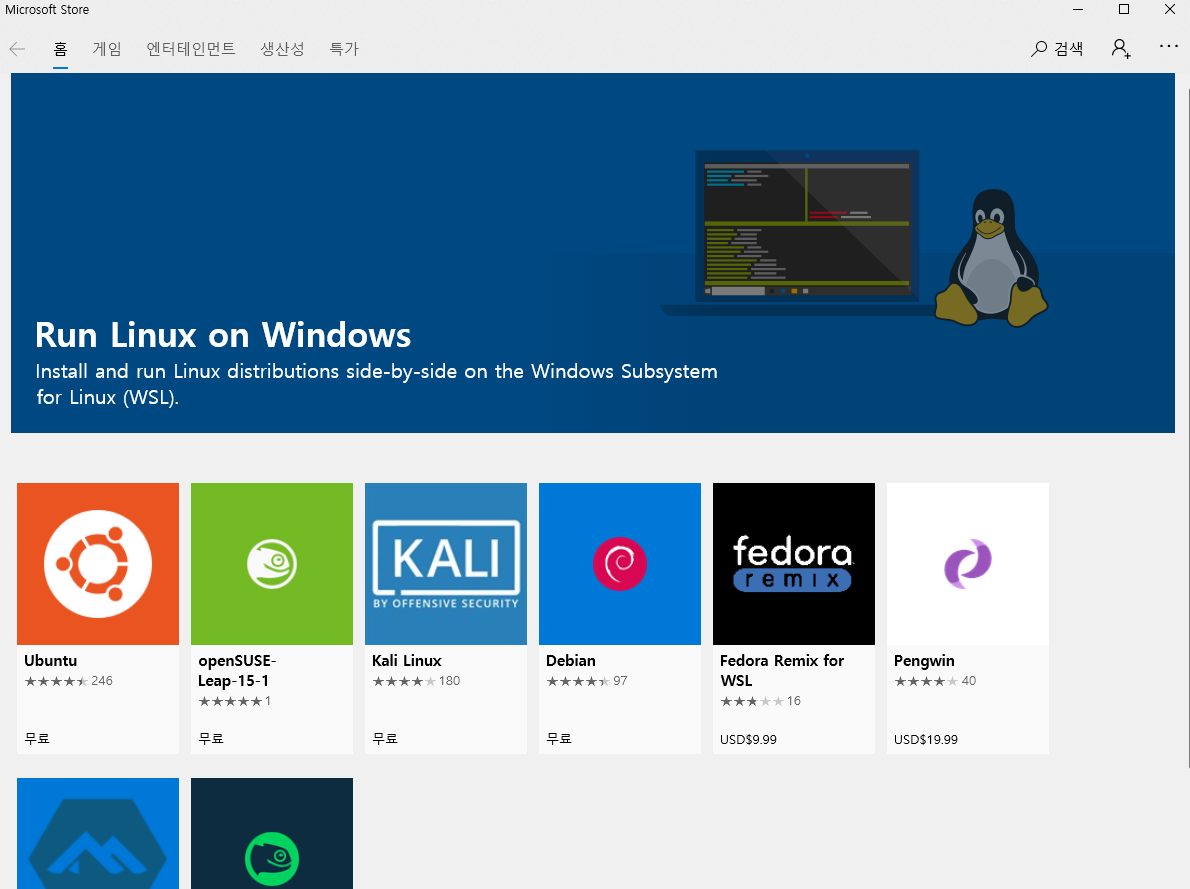The image size is (1190, 889).
Task: Click the openSUSE-Leap-15-1 title text
Action: pos(237,670)
